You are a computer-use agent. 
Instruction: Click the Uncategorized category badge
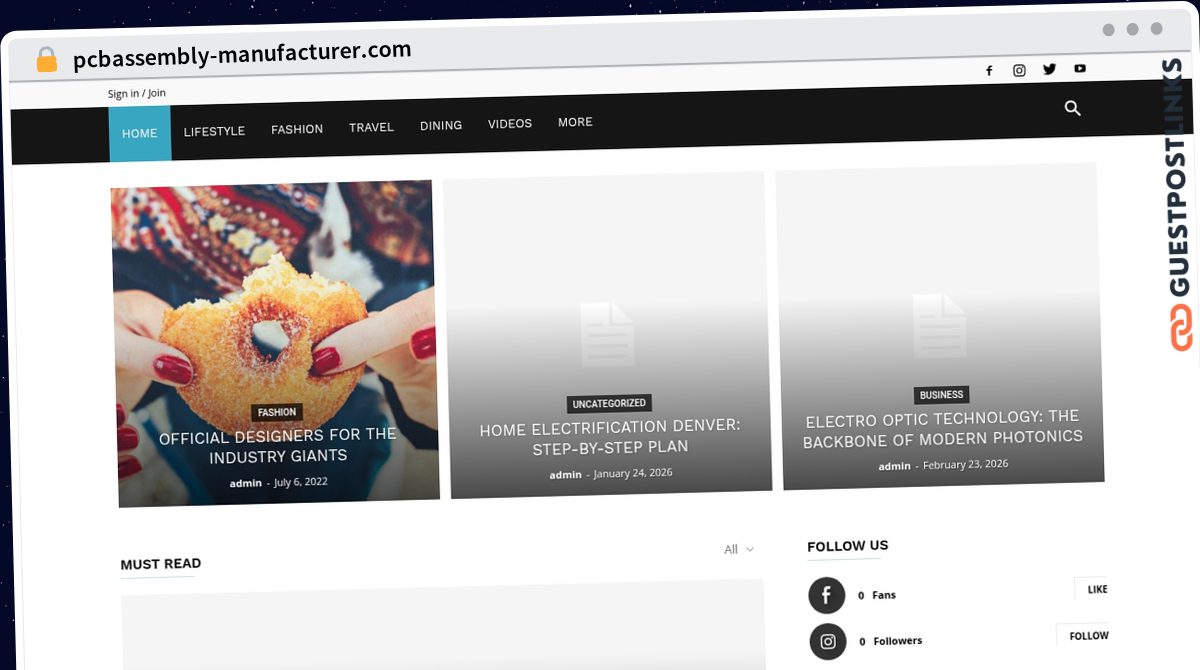[x=609, y=403]
